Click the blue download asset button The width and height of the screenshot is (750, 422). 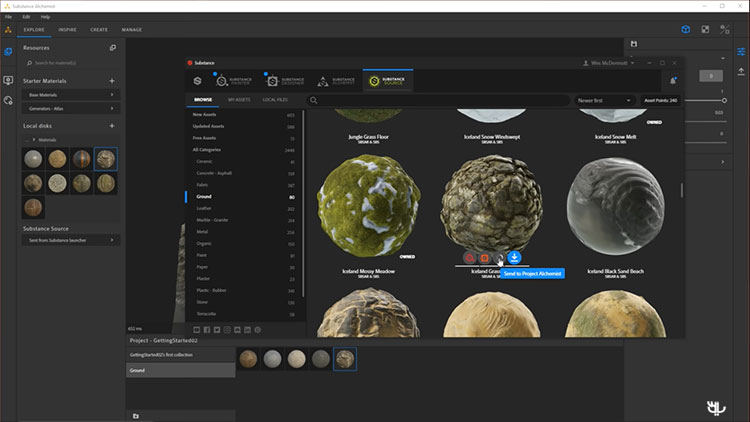514,258
